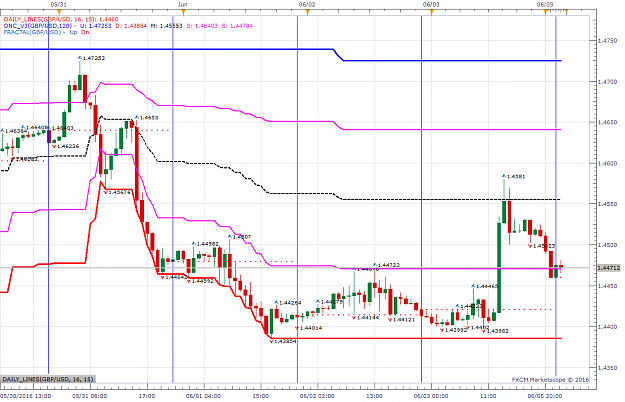Click the 1.4550 price axis label

(608, 204)
